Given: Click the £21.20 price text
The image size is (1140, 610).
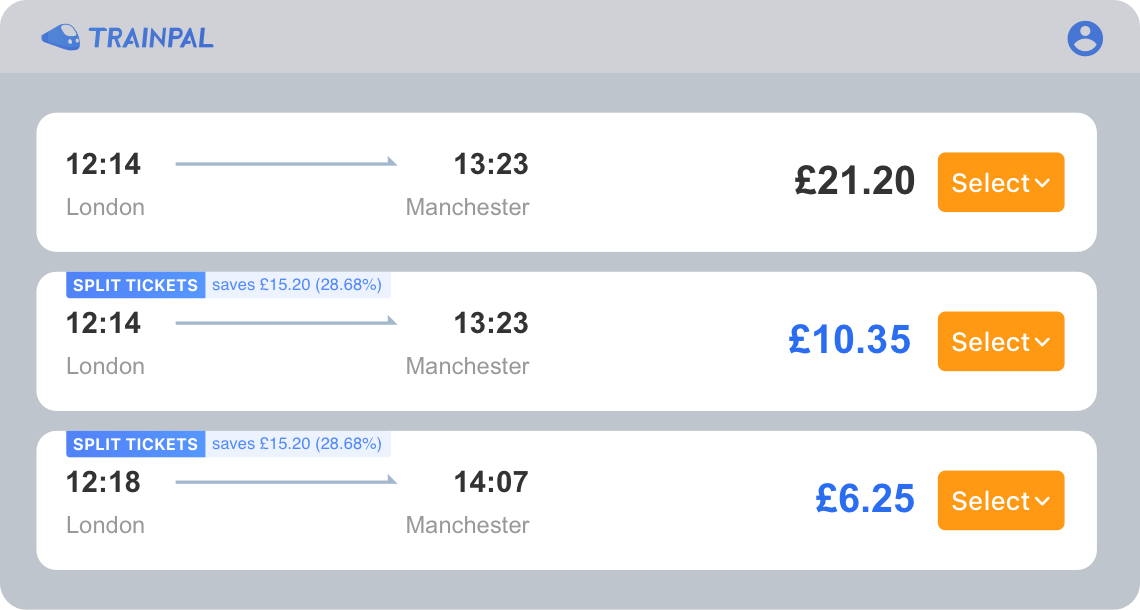Looking at the screenshot, I should point(854,181).
